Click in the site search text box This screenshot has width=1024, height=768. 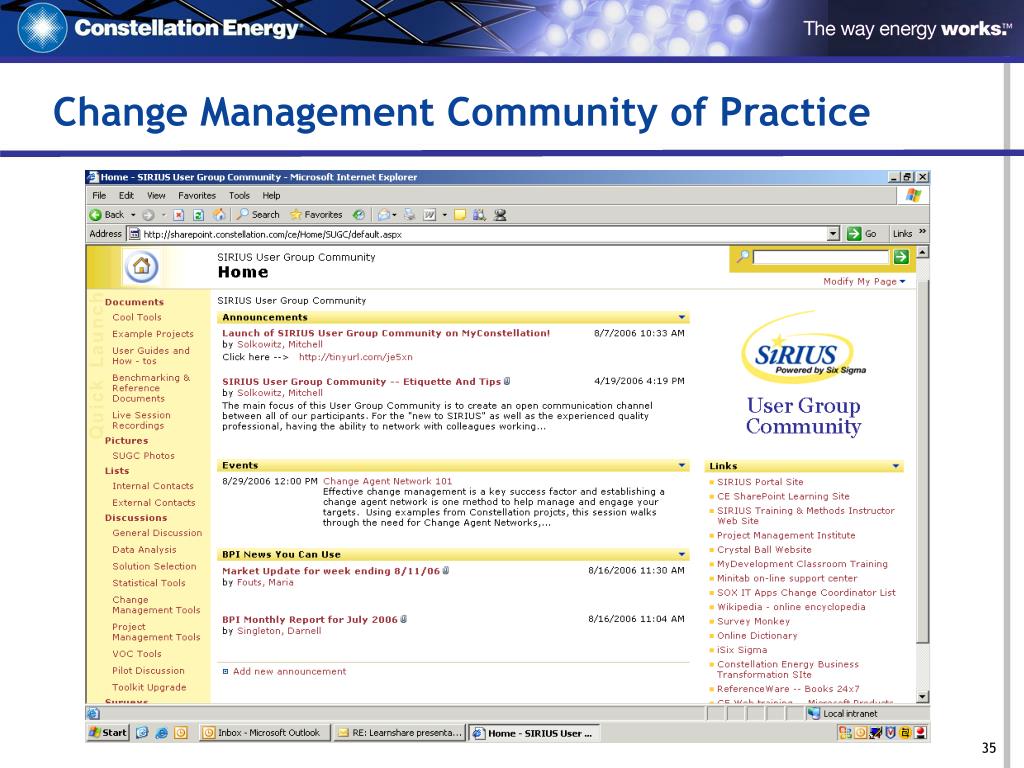click(x=821, y=257)
